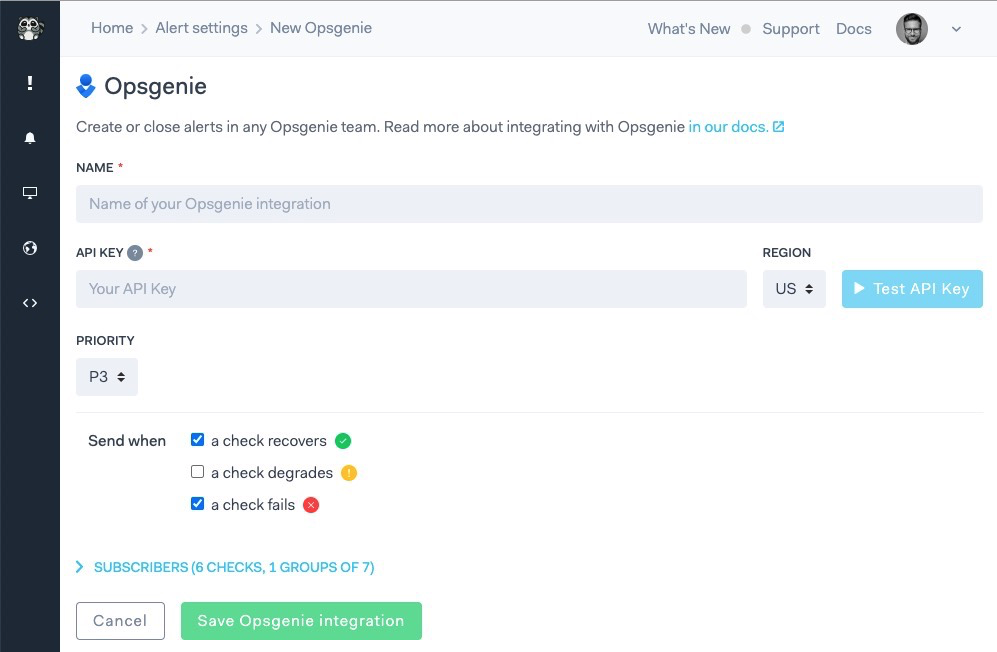Image resolution: width=997 pixels, height=652 pixels.
Task: Open the Priority dropdown showing P3
Action: [106, 376]
